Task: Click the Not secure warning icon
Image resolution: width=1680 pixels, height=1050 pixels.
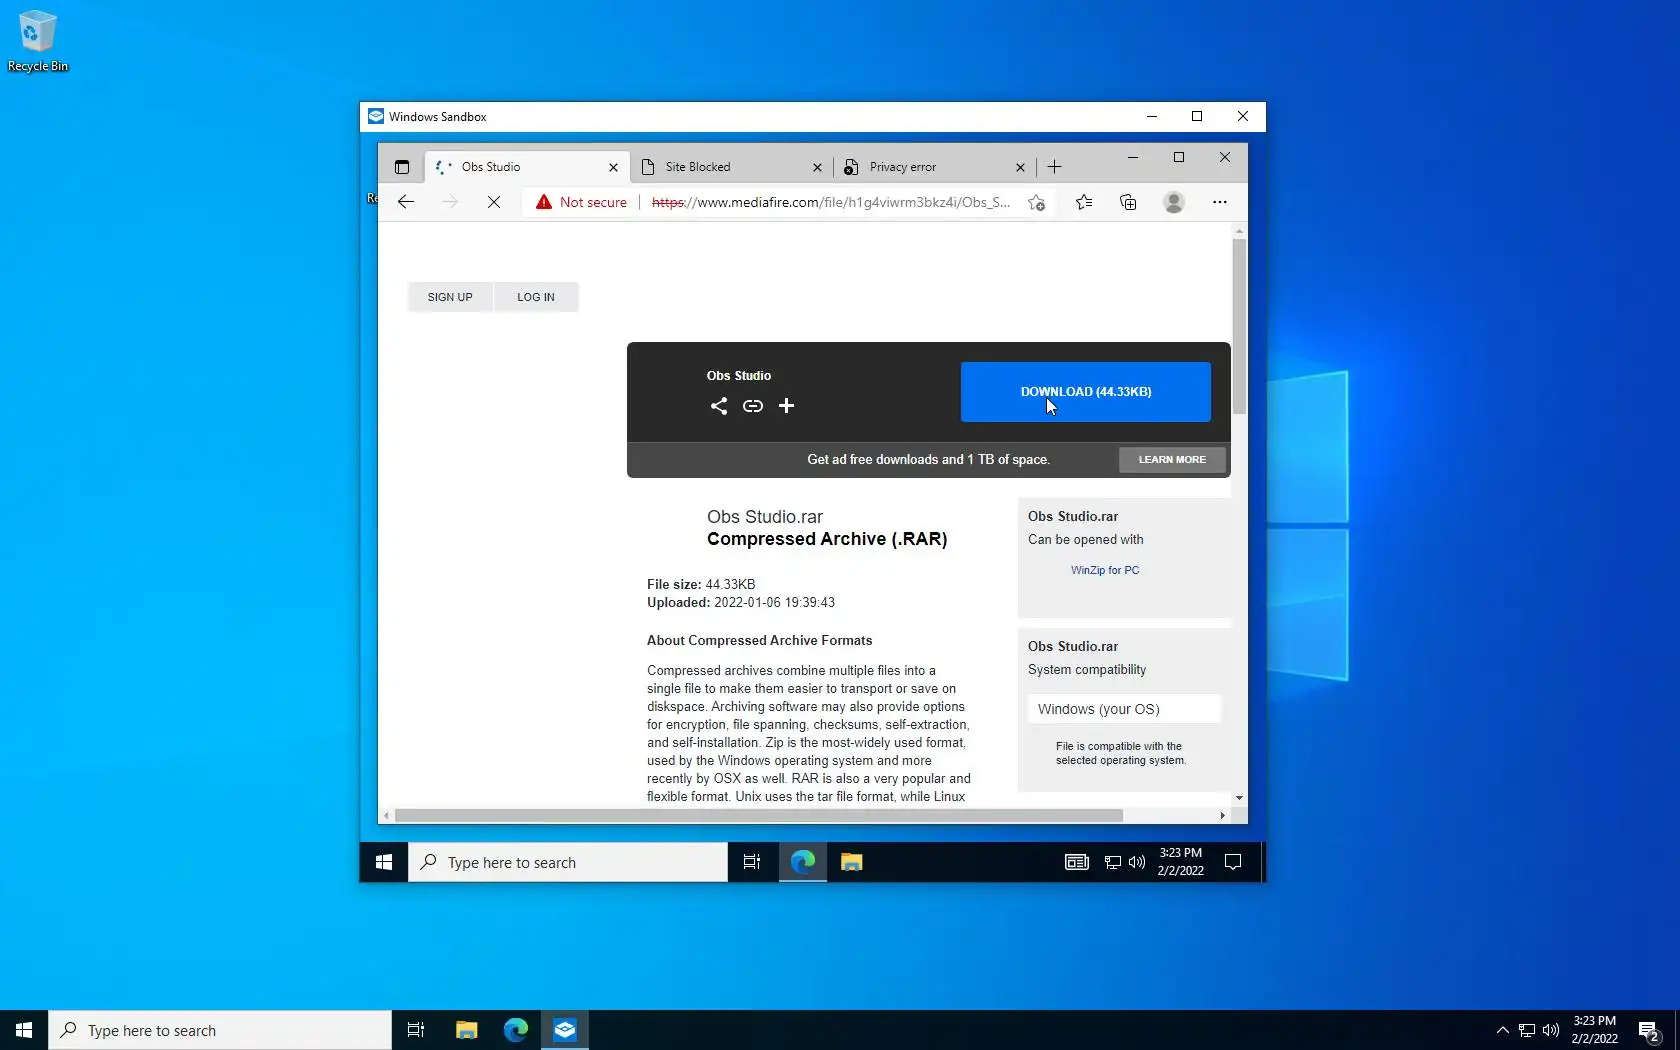Action: (x=544, y=202)
